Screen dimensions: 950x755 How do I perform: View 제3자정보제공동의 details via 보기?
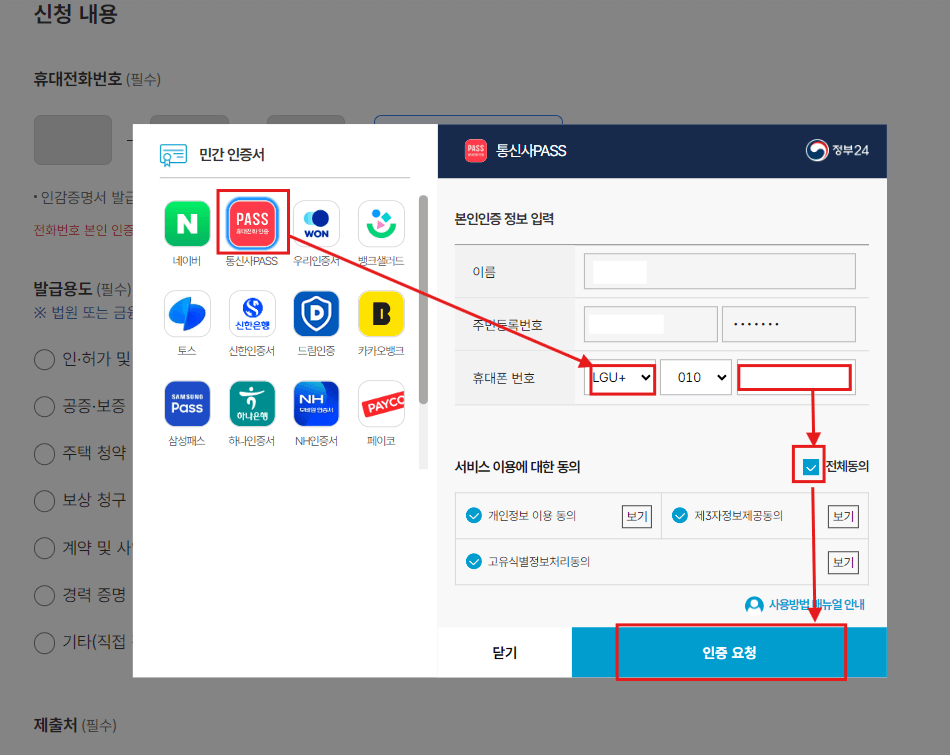click(x=843, y=516)
